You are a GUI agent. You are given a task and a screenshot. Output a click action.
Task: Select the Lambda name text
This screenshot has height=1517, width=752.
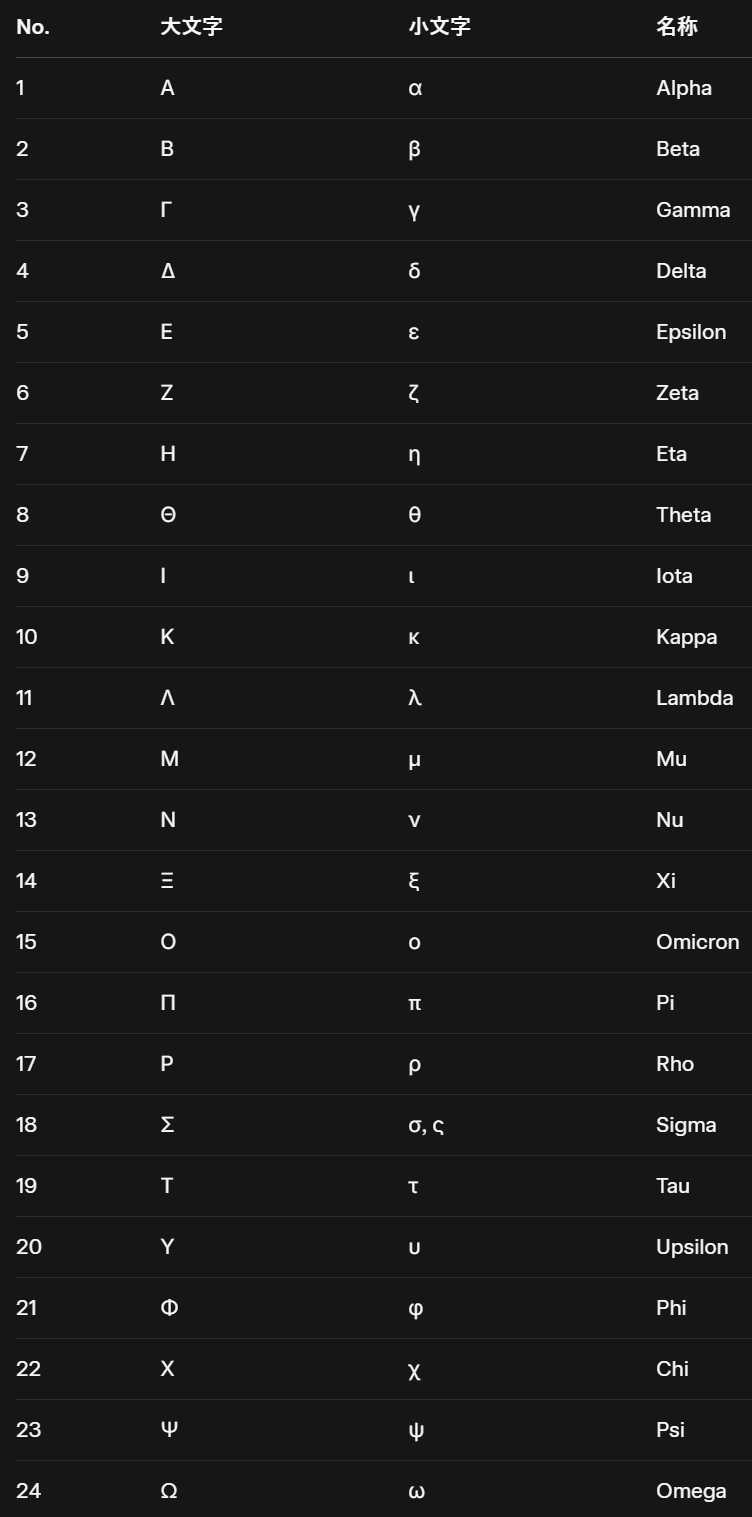[x=694, y=698]
